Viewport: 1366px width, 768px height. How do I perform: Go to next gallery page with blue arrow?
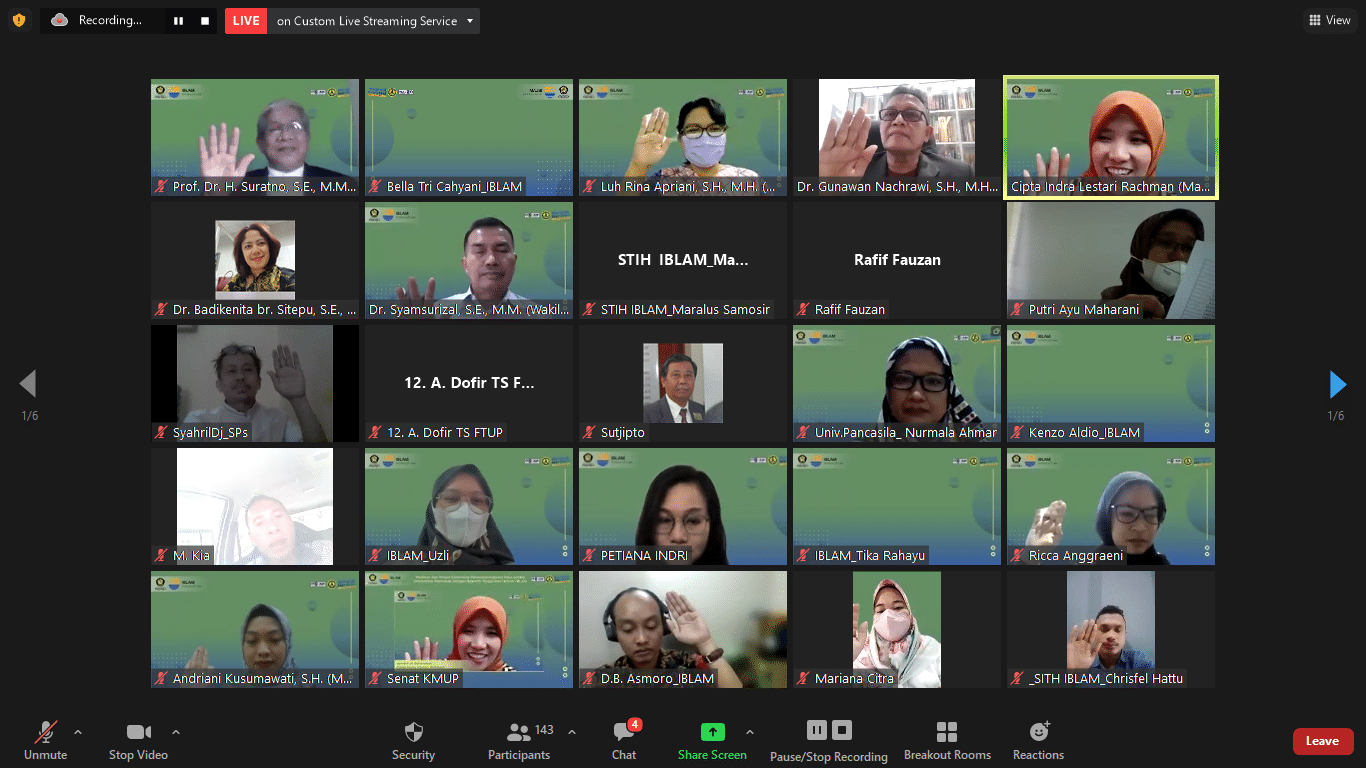point(1338,383)
